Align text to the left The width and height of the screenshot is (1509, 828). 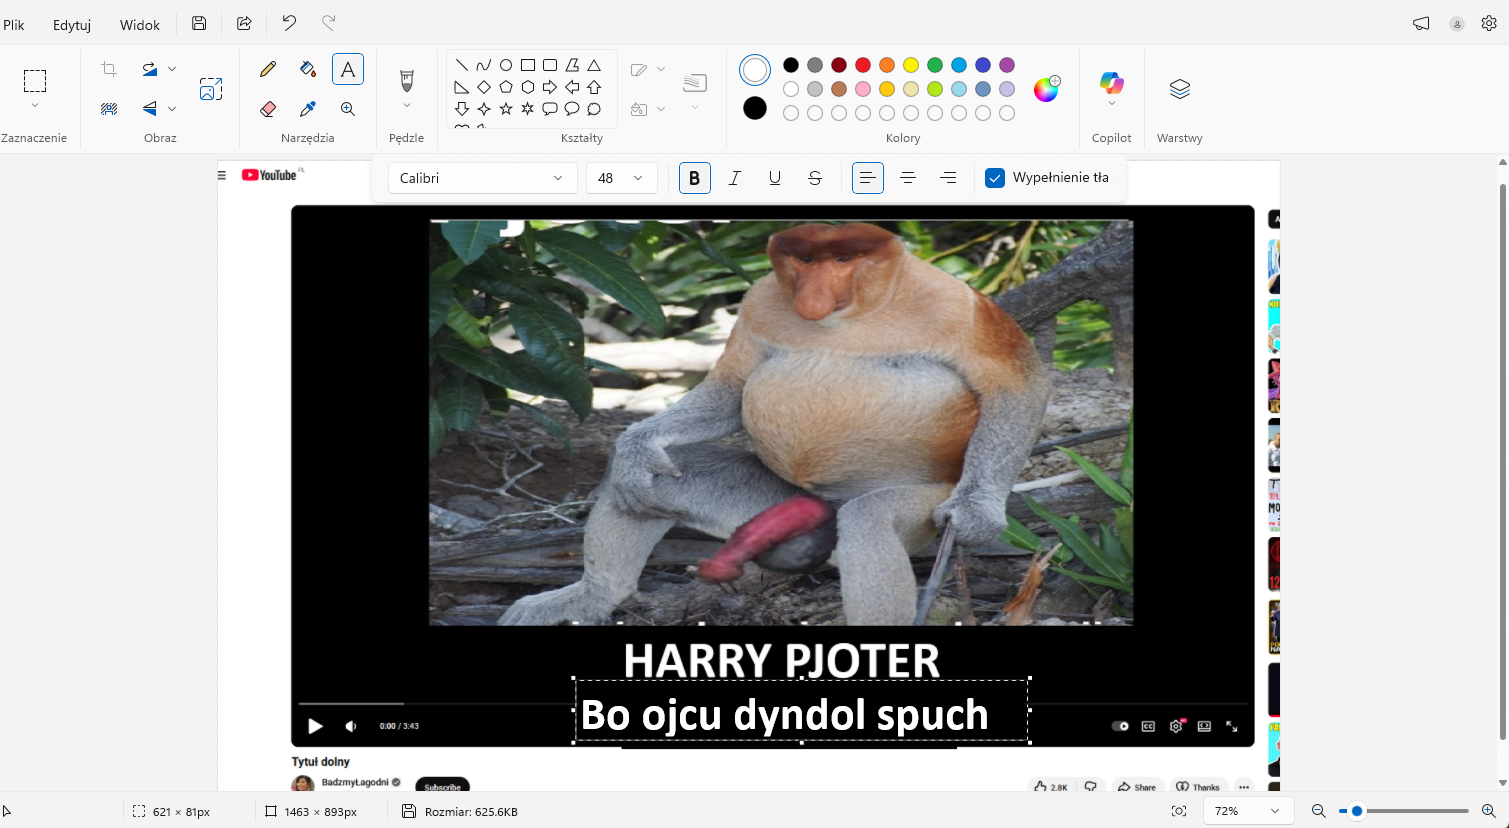868,178
